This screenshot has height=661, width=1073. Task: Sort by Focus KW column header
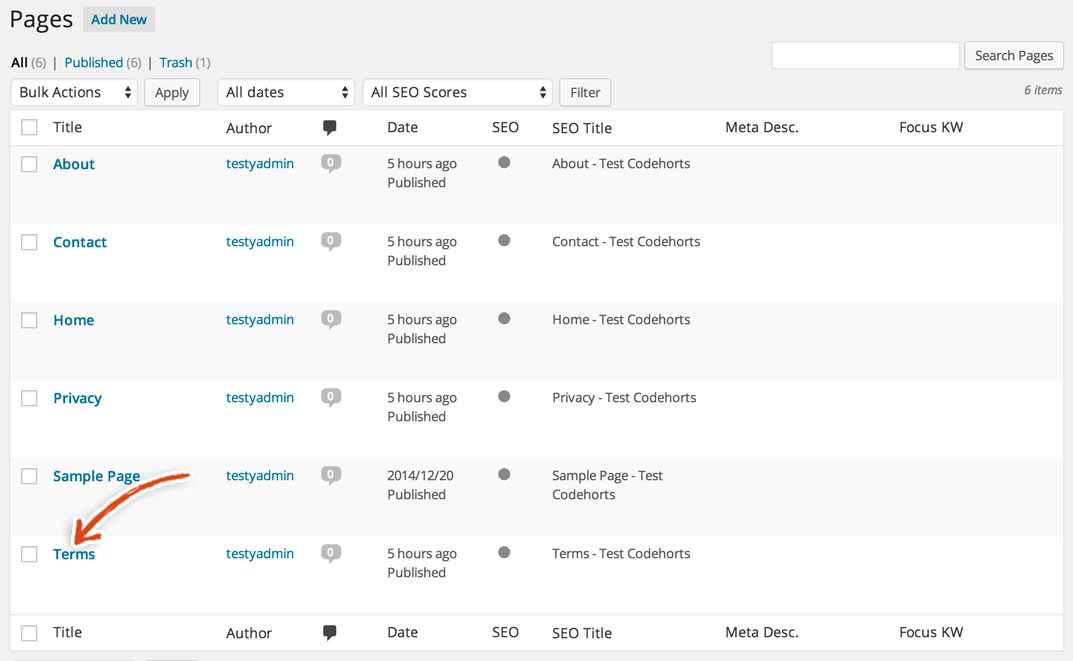tap(931, 127)
